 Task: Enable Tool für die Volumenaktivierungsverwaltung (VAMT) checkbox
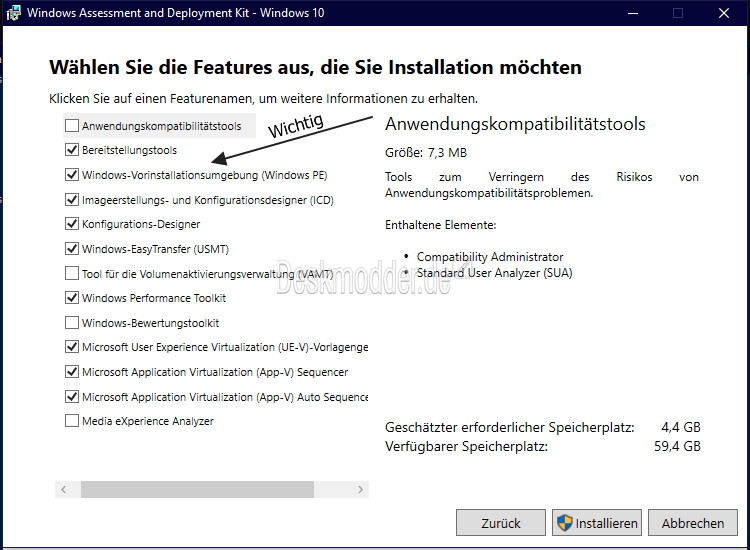pos(72,274)
